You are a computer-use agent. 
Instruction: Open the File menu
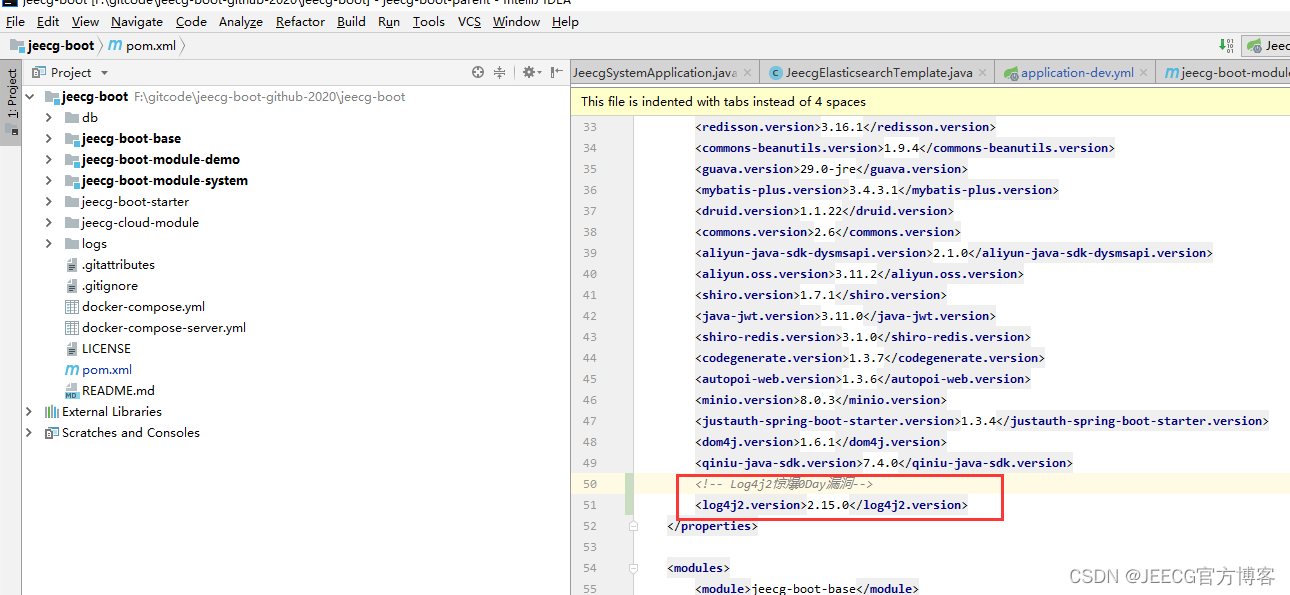tap(15, 21)
